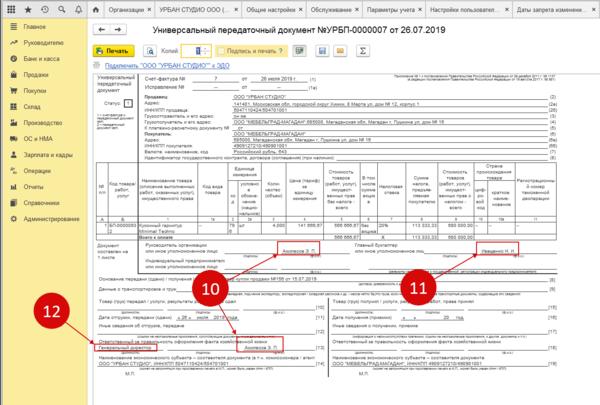
Task: Switch to the Организации tab
Action: pyautogui.click(x=126, y=10)
